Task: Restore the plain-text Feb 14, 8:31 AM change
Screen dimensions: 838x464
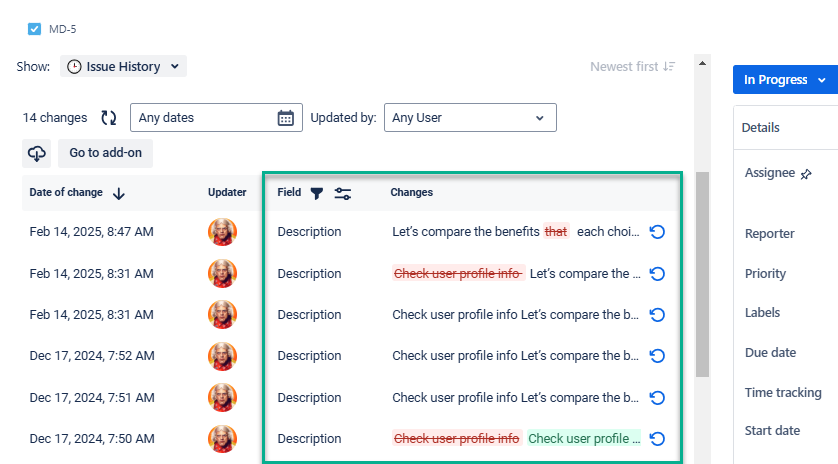Action: pos(657,315)
